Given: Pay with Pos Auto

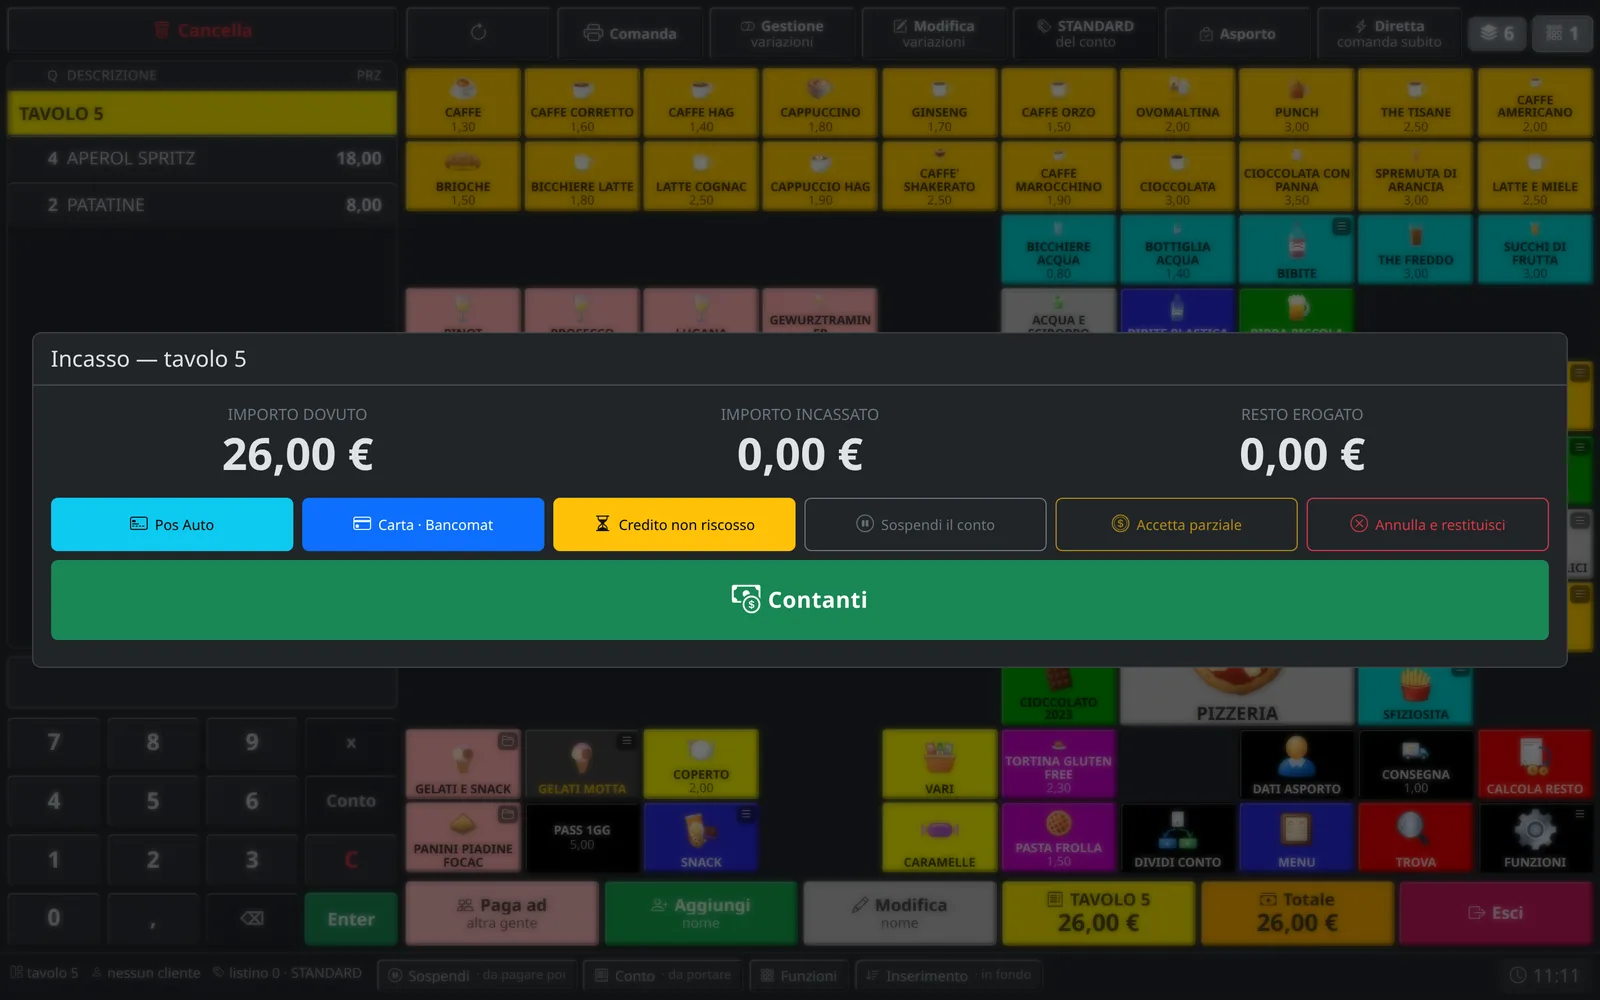Looking at the screenshot, I should [x=172, y=525].
